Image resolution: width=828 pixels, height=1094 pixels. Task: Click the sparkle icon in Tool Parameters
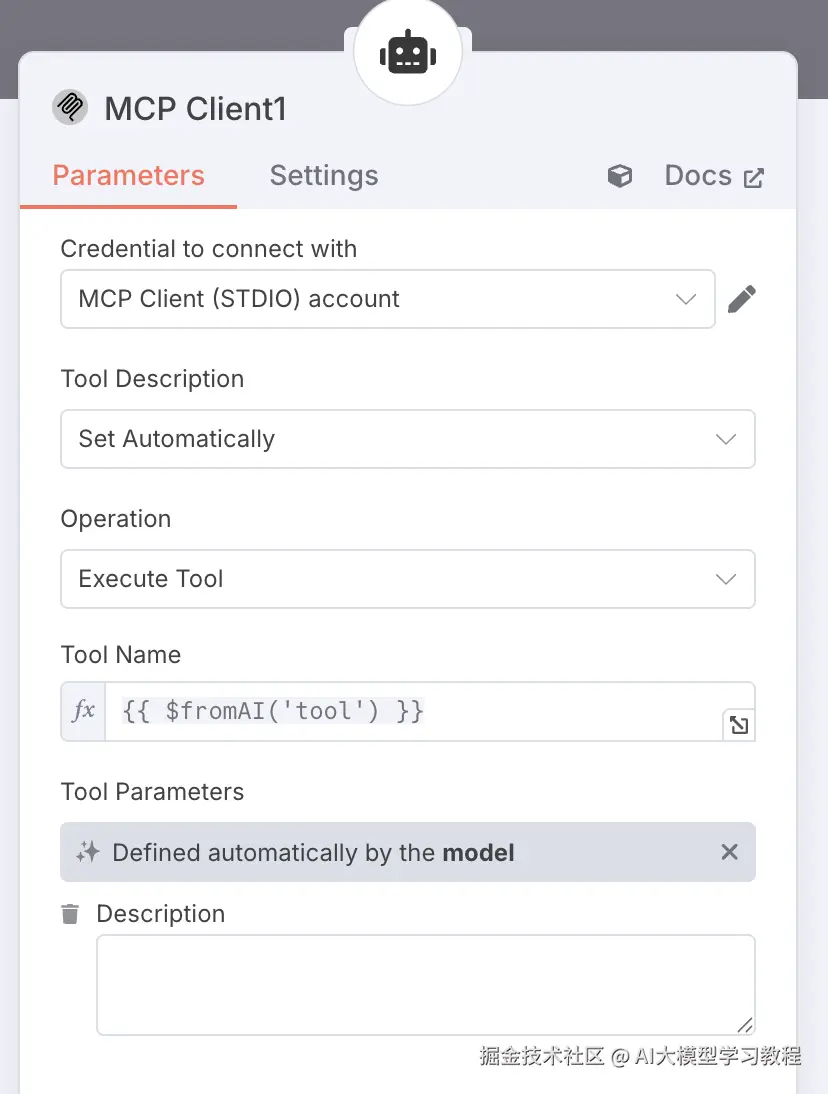click(x=88, y=852)
